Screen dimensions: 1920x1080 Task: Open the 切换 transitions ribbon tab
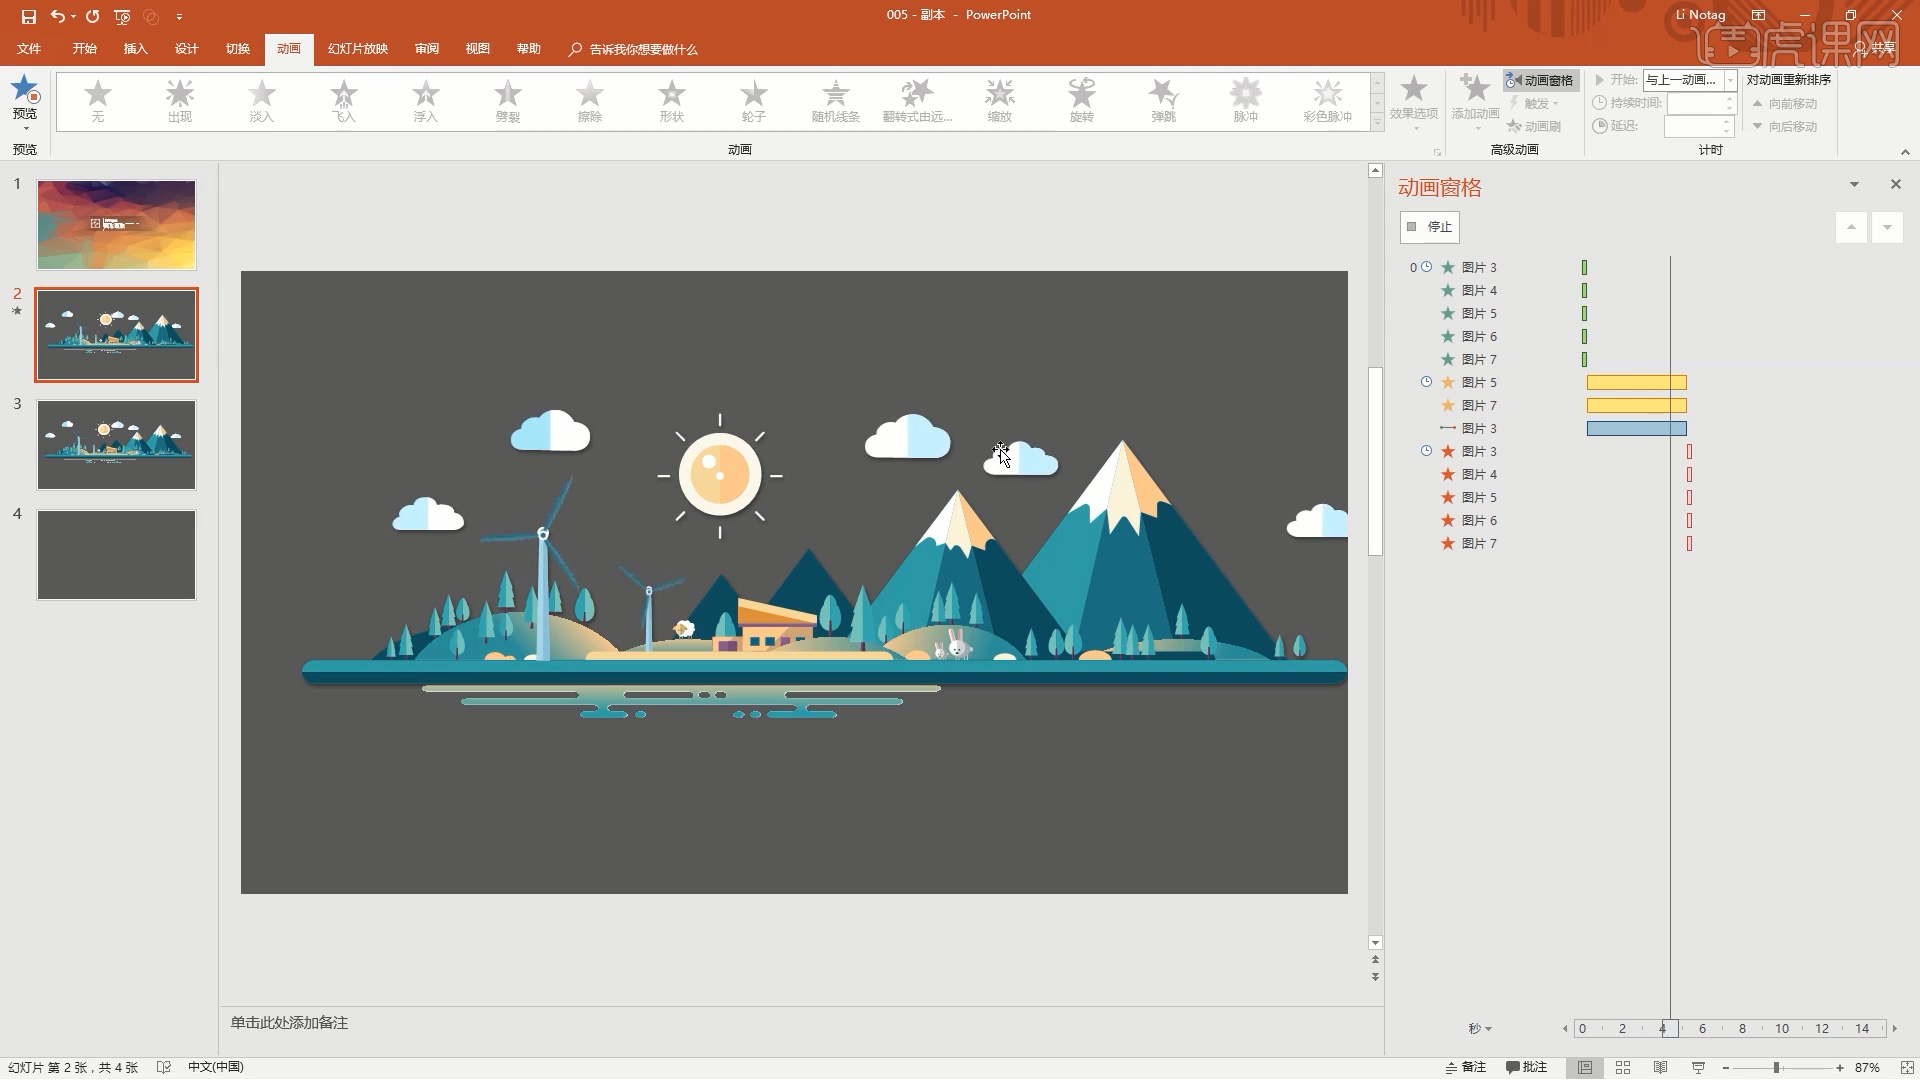tap(237, 49)
